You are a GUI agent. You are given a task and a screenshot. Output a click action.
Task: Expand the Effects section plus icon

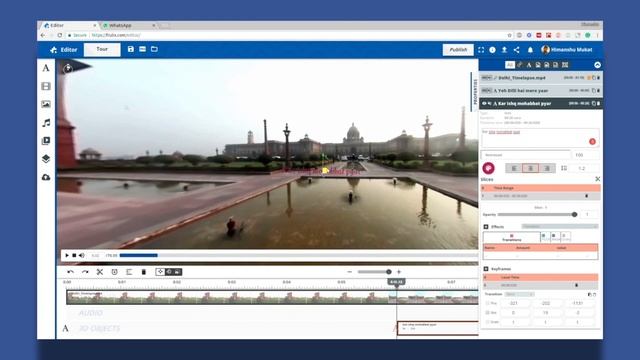tap(486, 227)
